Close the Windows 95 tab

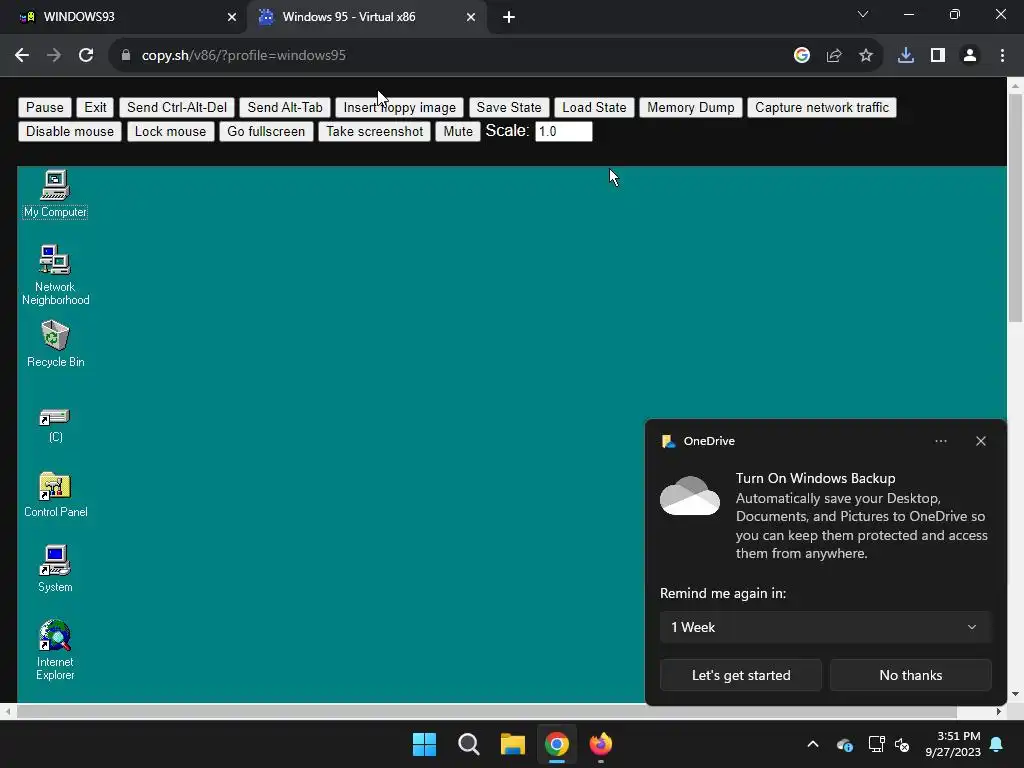470,17
